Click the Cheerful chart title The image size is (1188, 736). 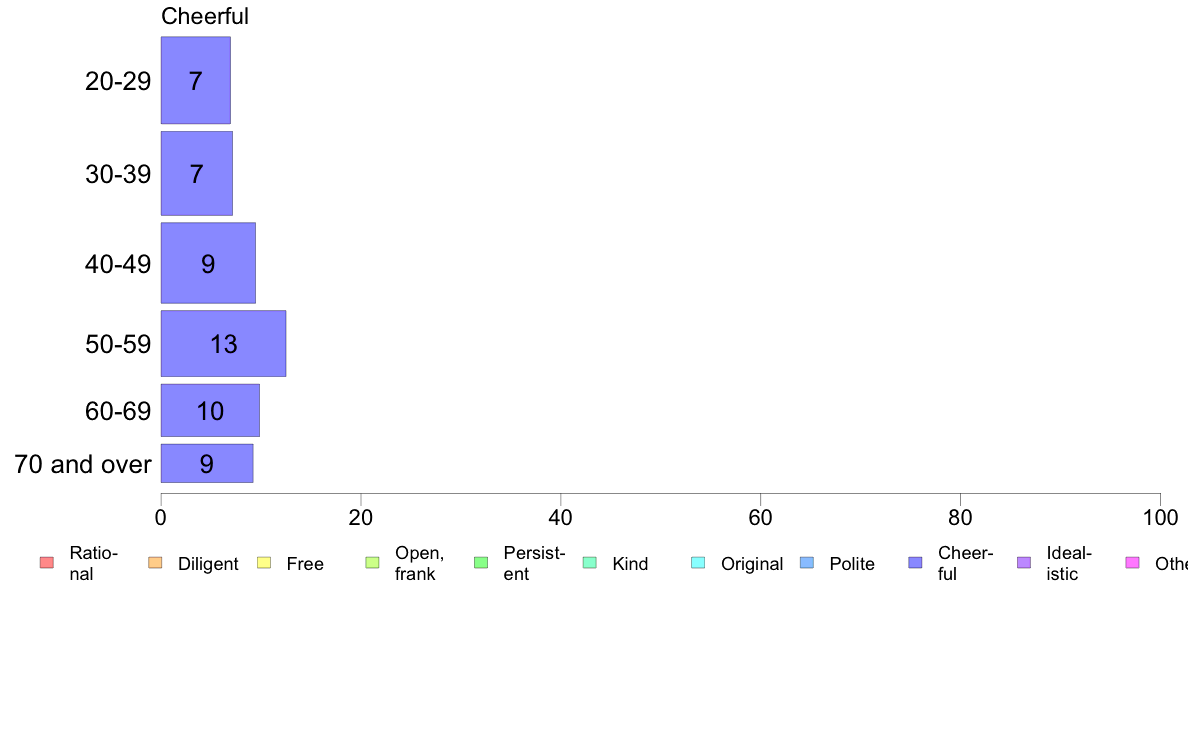[205, 16]
